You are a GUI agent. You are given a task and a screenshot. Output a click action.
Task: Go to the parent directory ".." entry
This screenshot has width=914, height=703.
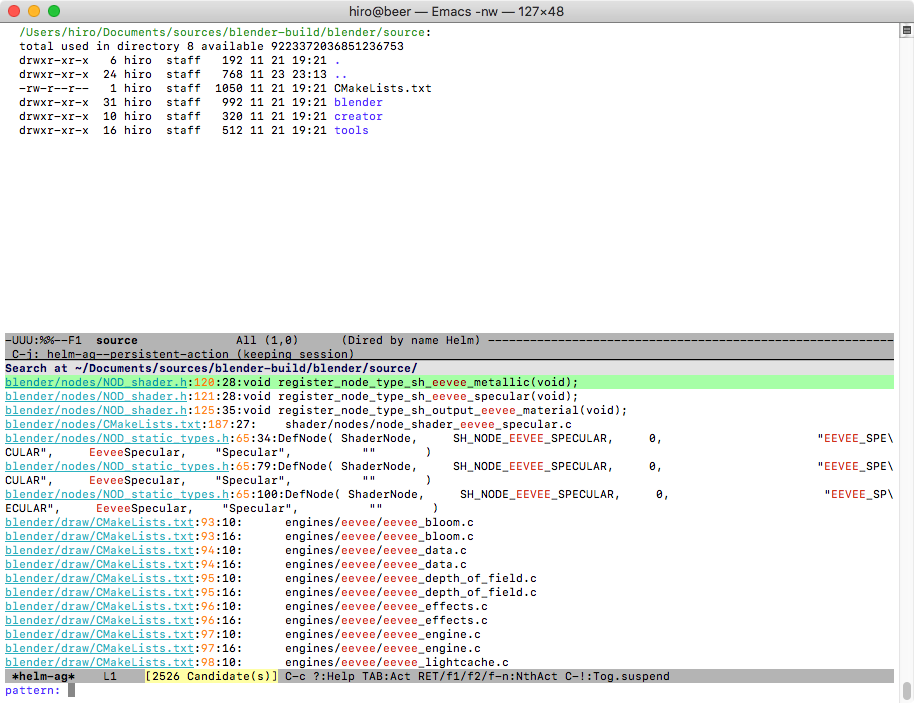341,74
